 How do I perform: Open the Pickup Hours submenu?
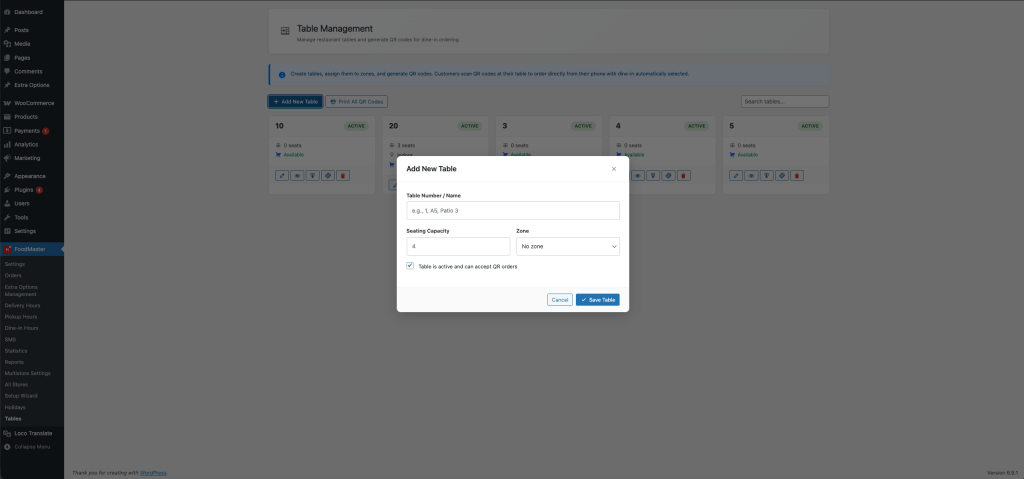(x=21, y=316)
